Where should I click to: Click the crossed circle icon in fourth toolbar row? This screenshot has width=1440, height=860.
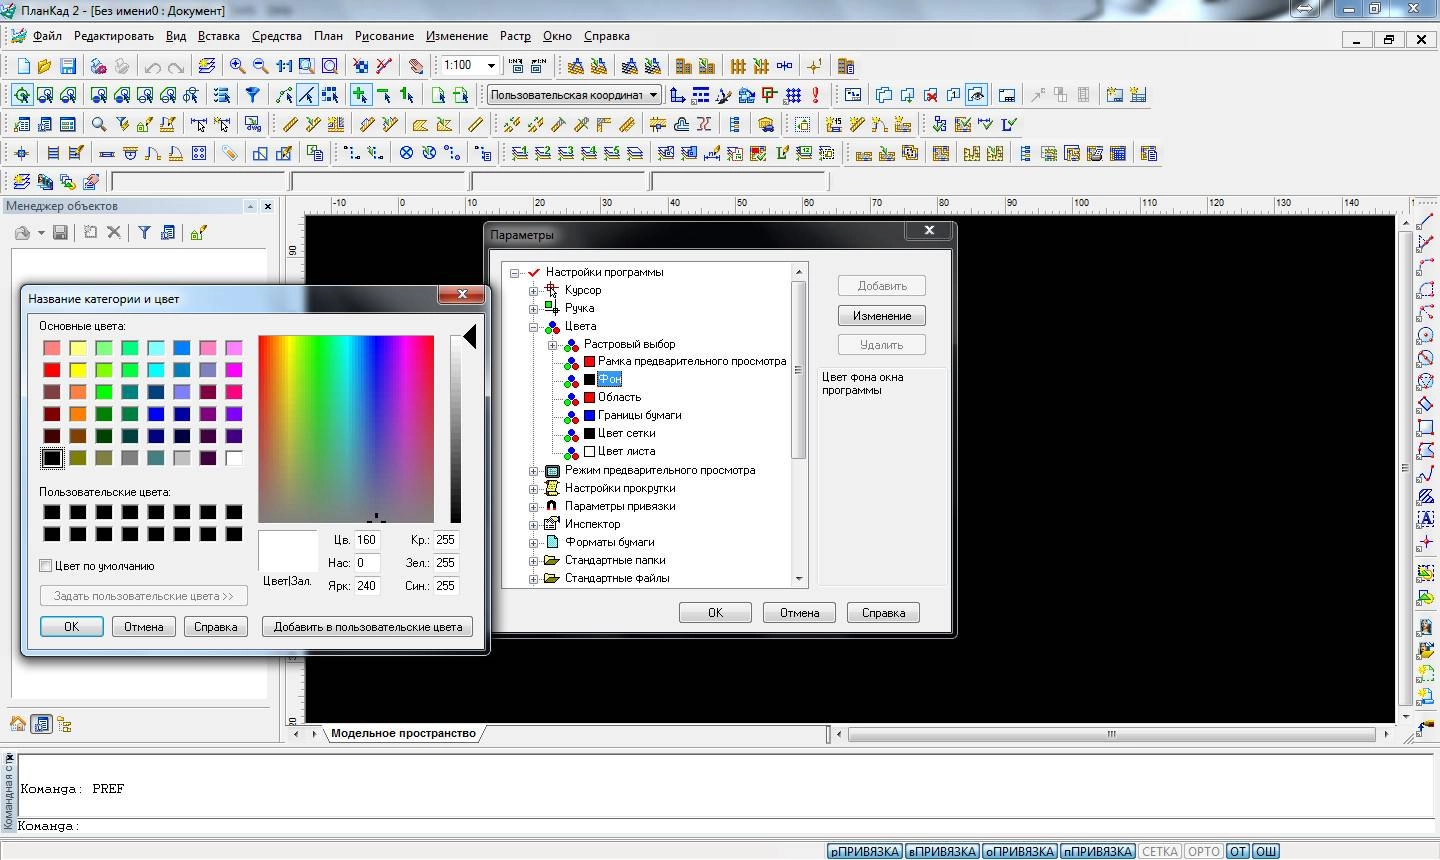point(406,153)
